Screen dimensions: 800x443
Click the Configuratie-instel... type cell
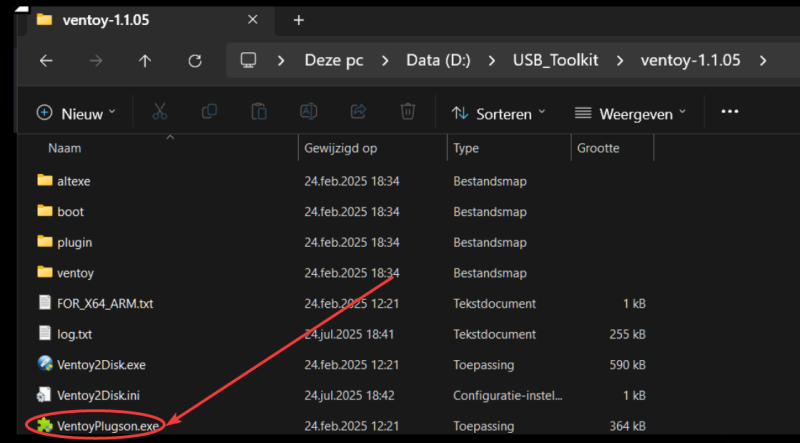tap(507, 396)
